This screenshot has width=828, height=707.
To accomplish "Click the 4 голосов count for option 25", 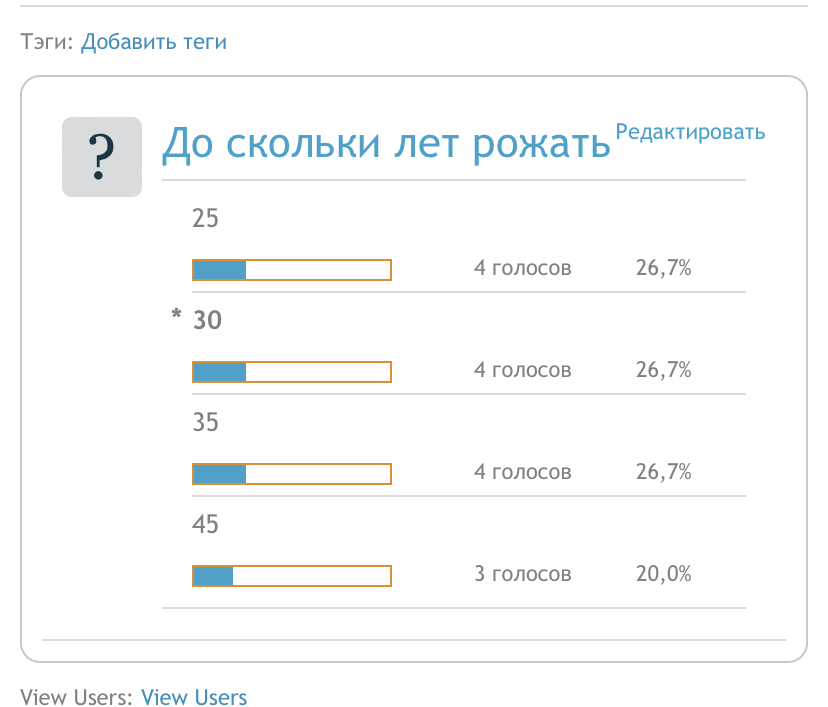I will pyautogui.click(x=523, y=269).
